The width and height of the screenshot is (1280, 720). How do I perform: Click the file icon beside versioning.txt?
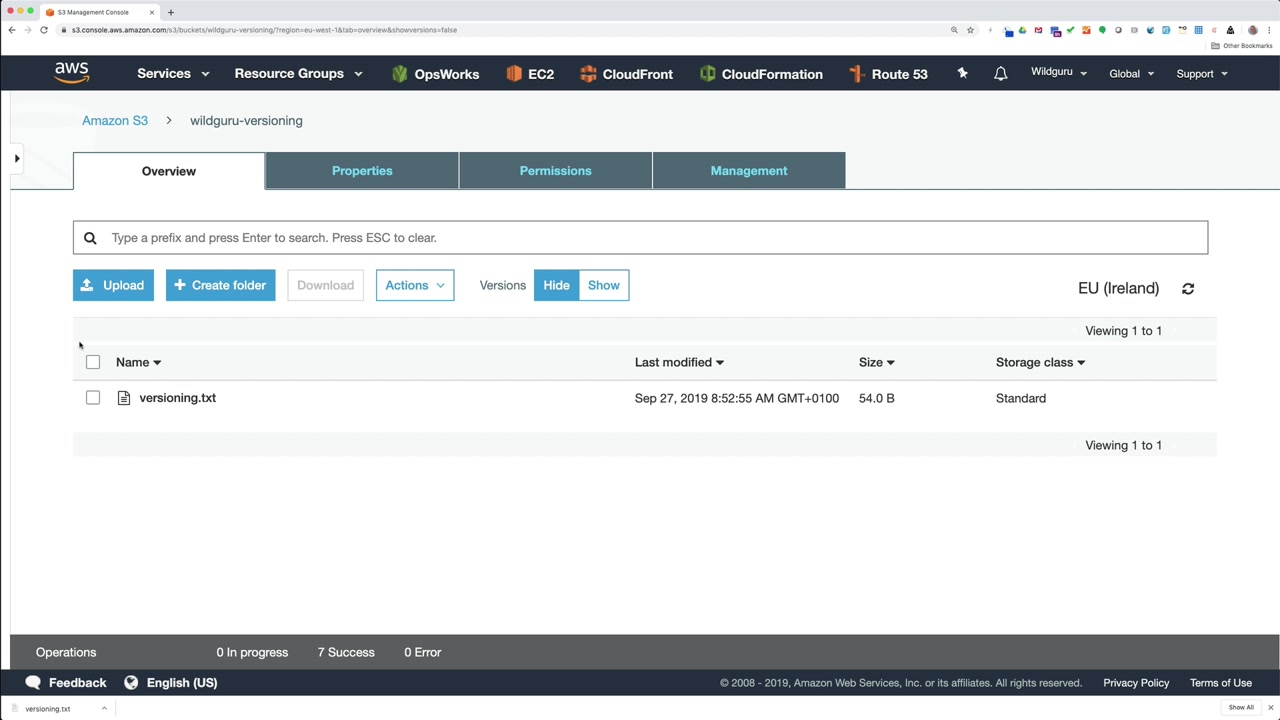[124, 398]
